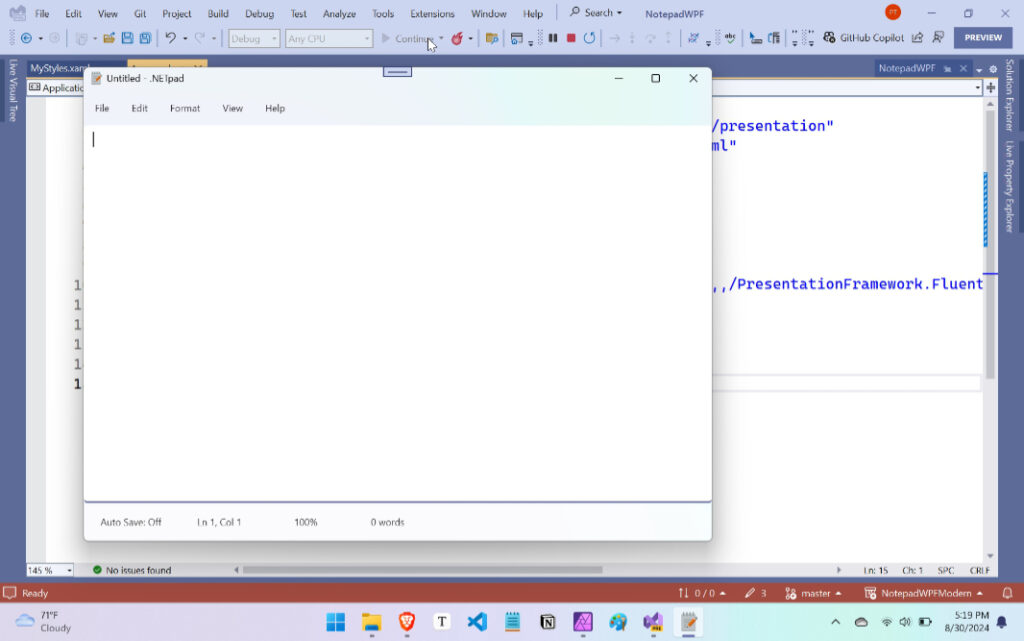Pause debugging with the Break All icon
1024x641 pixels.
pos(552,38)
